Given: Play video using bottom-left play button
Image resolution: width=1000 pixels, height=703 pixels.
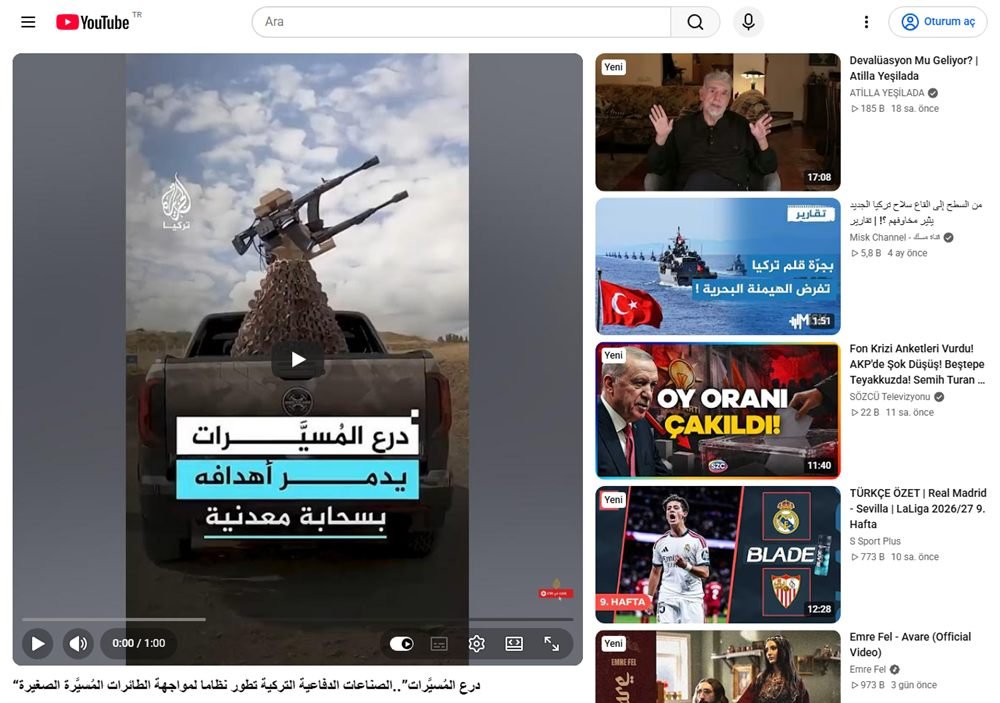Looking at the screenshot, I should click(38, 643).
